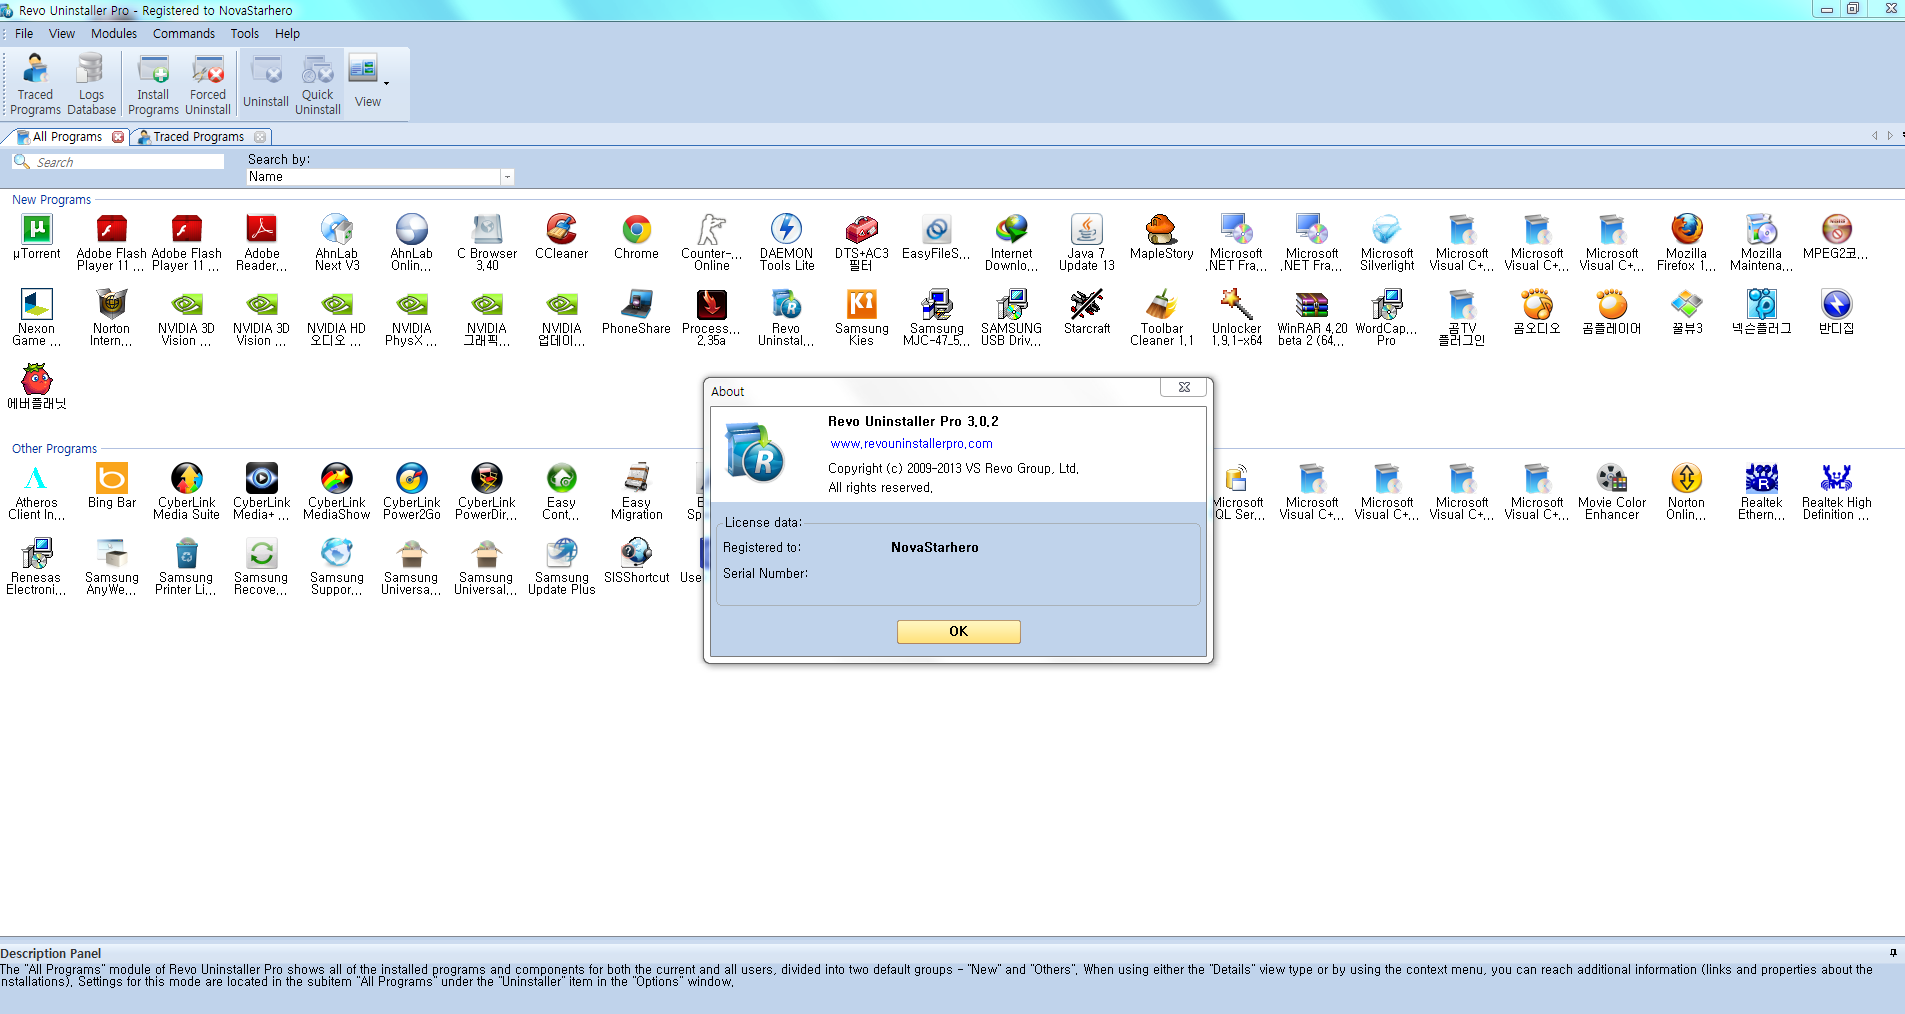Close the All Programs tab
1905x1014 pixels.
pyautogui.click(x=118, y=137)
